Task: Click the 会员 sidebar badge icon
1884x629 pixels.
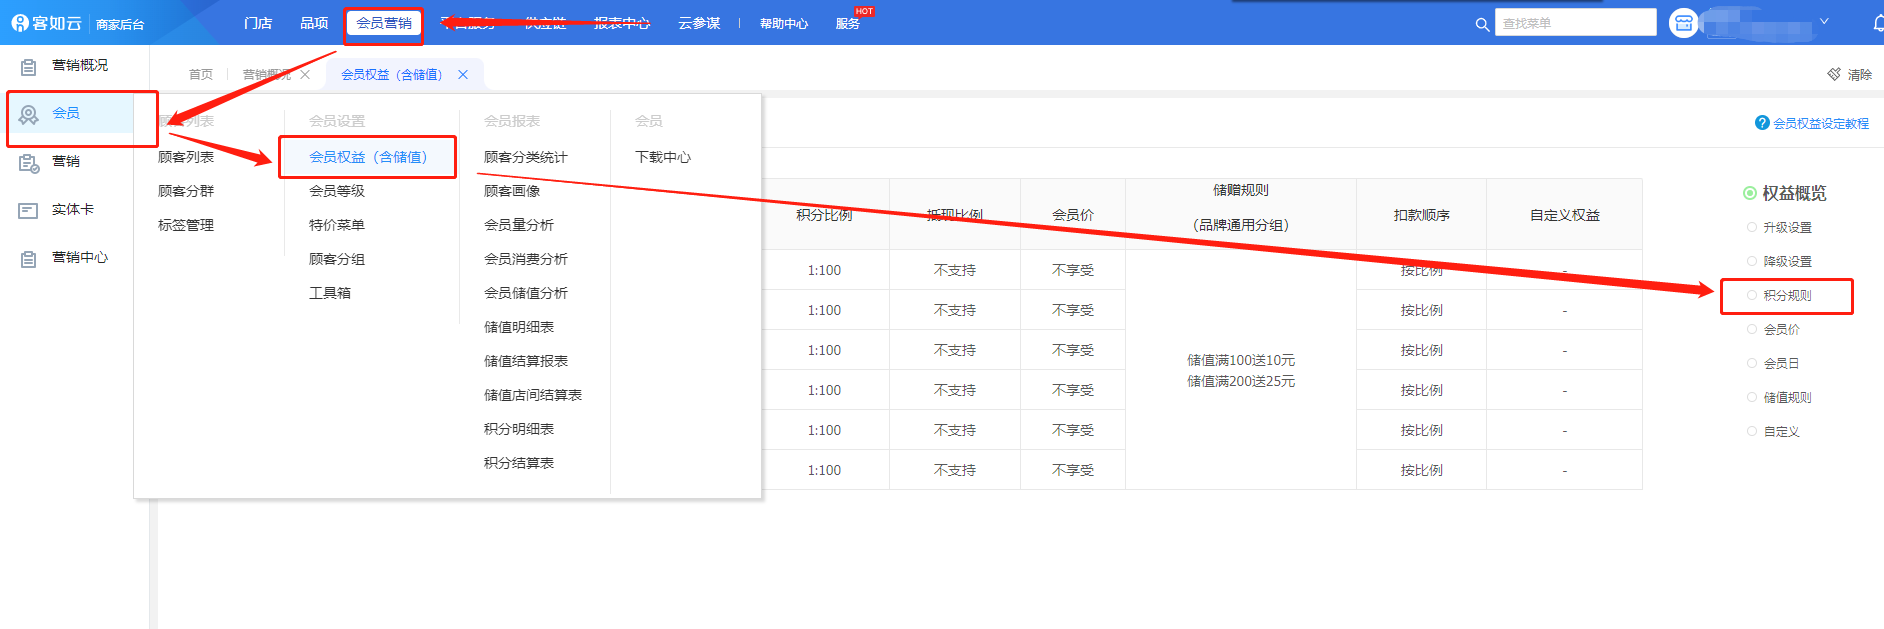Action: (29, 114)
